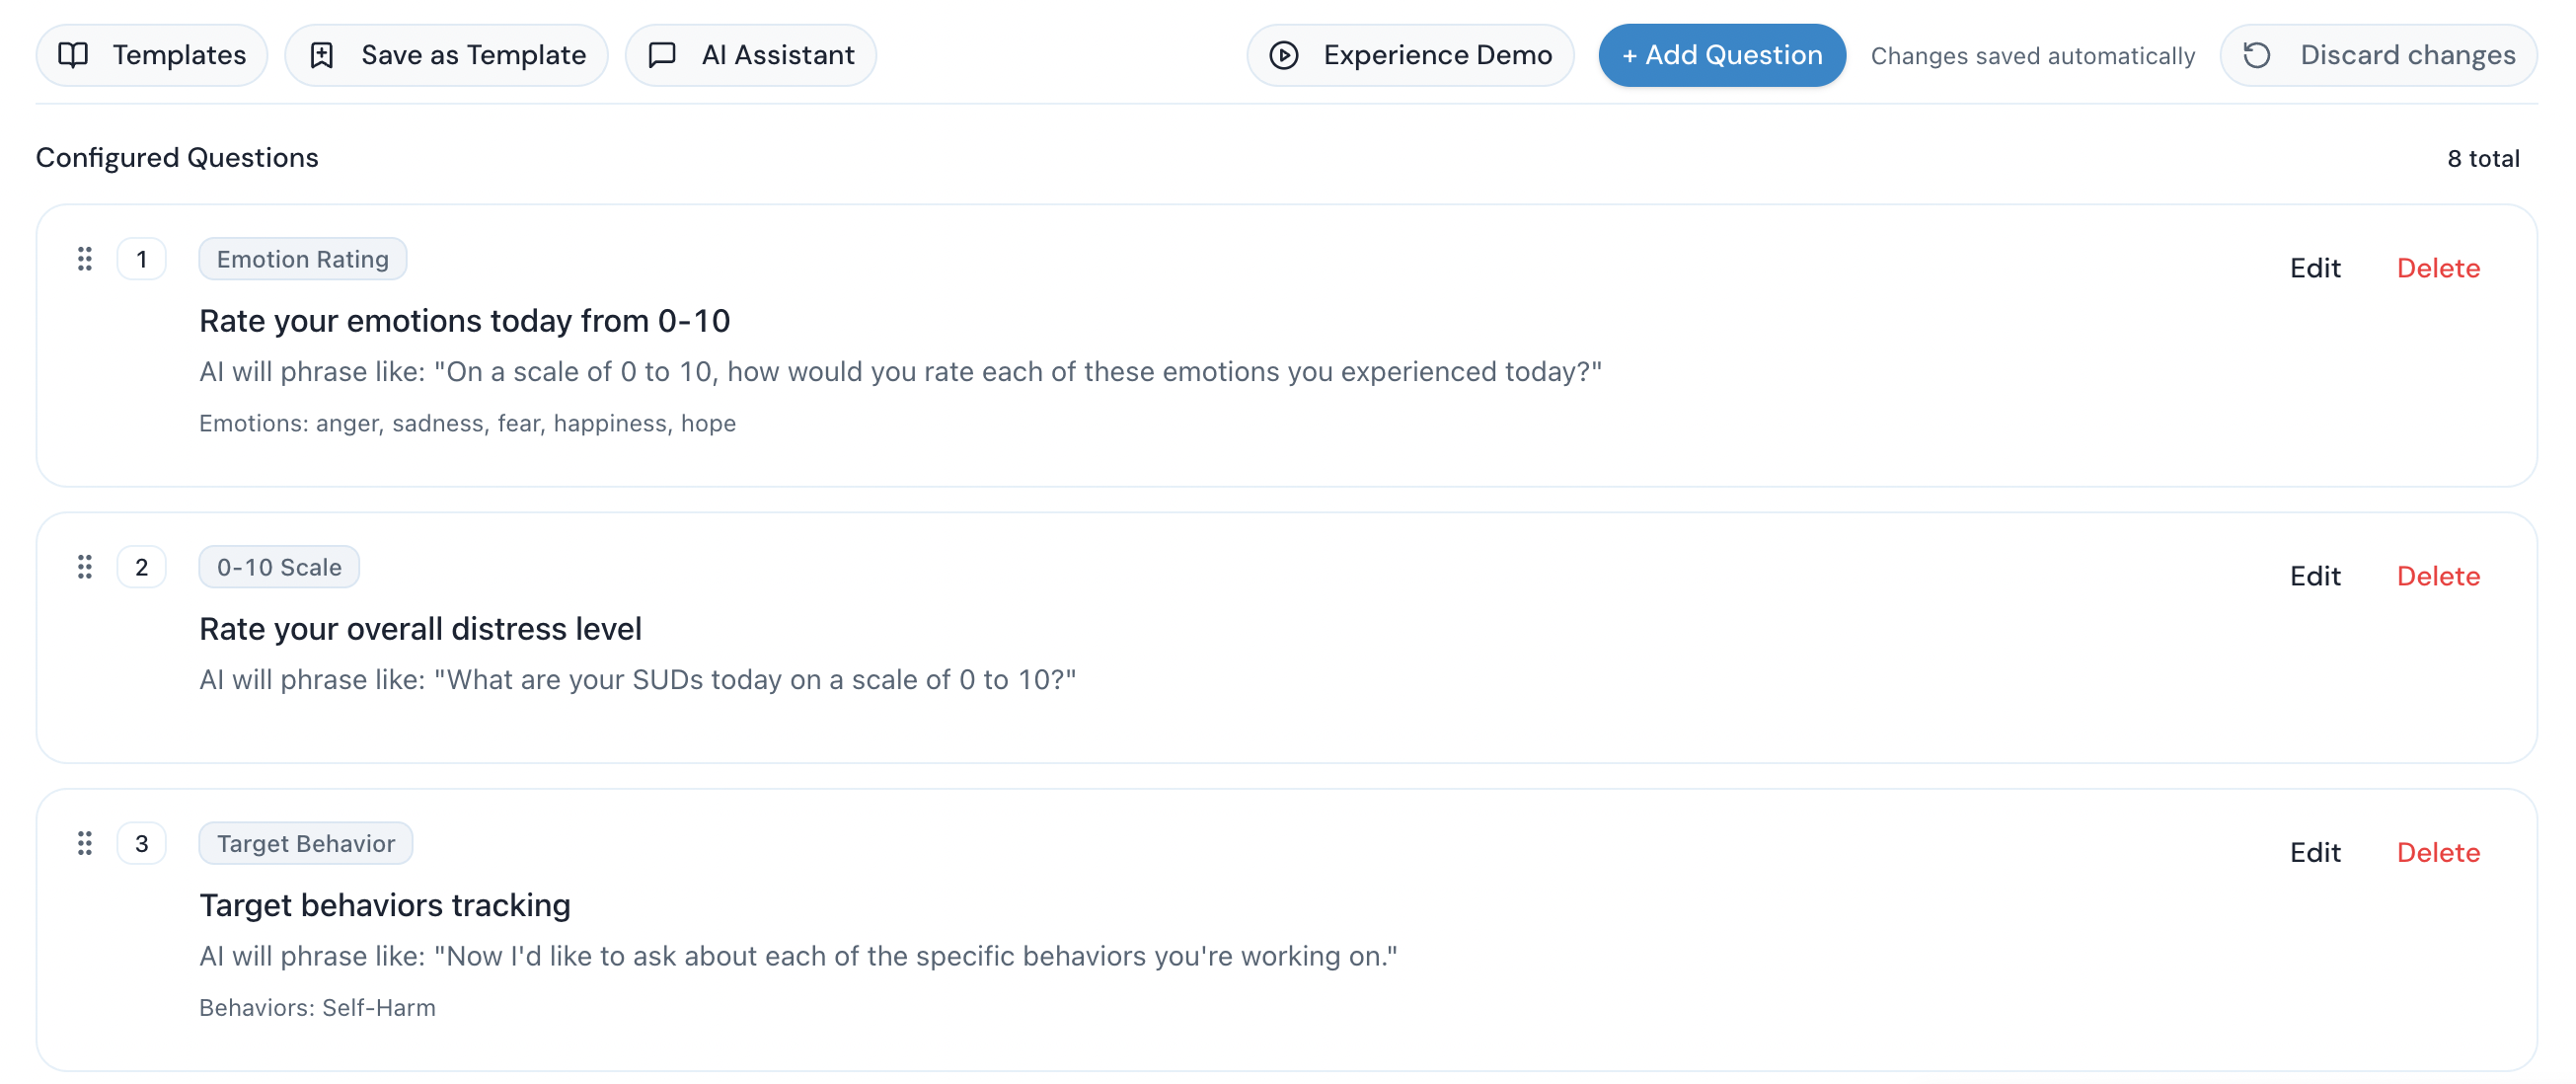Grab the drag handle for question 3
The height and width of the screenshot is (1084, 2576).
85,843
